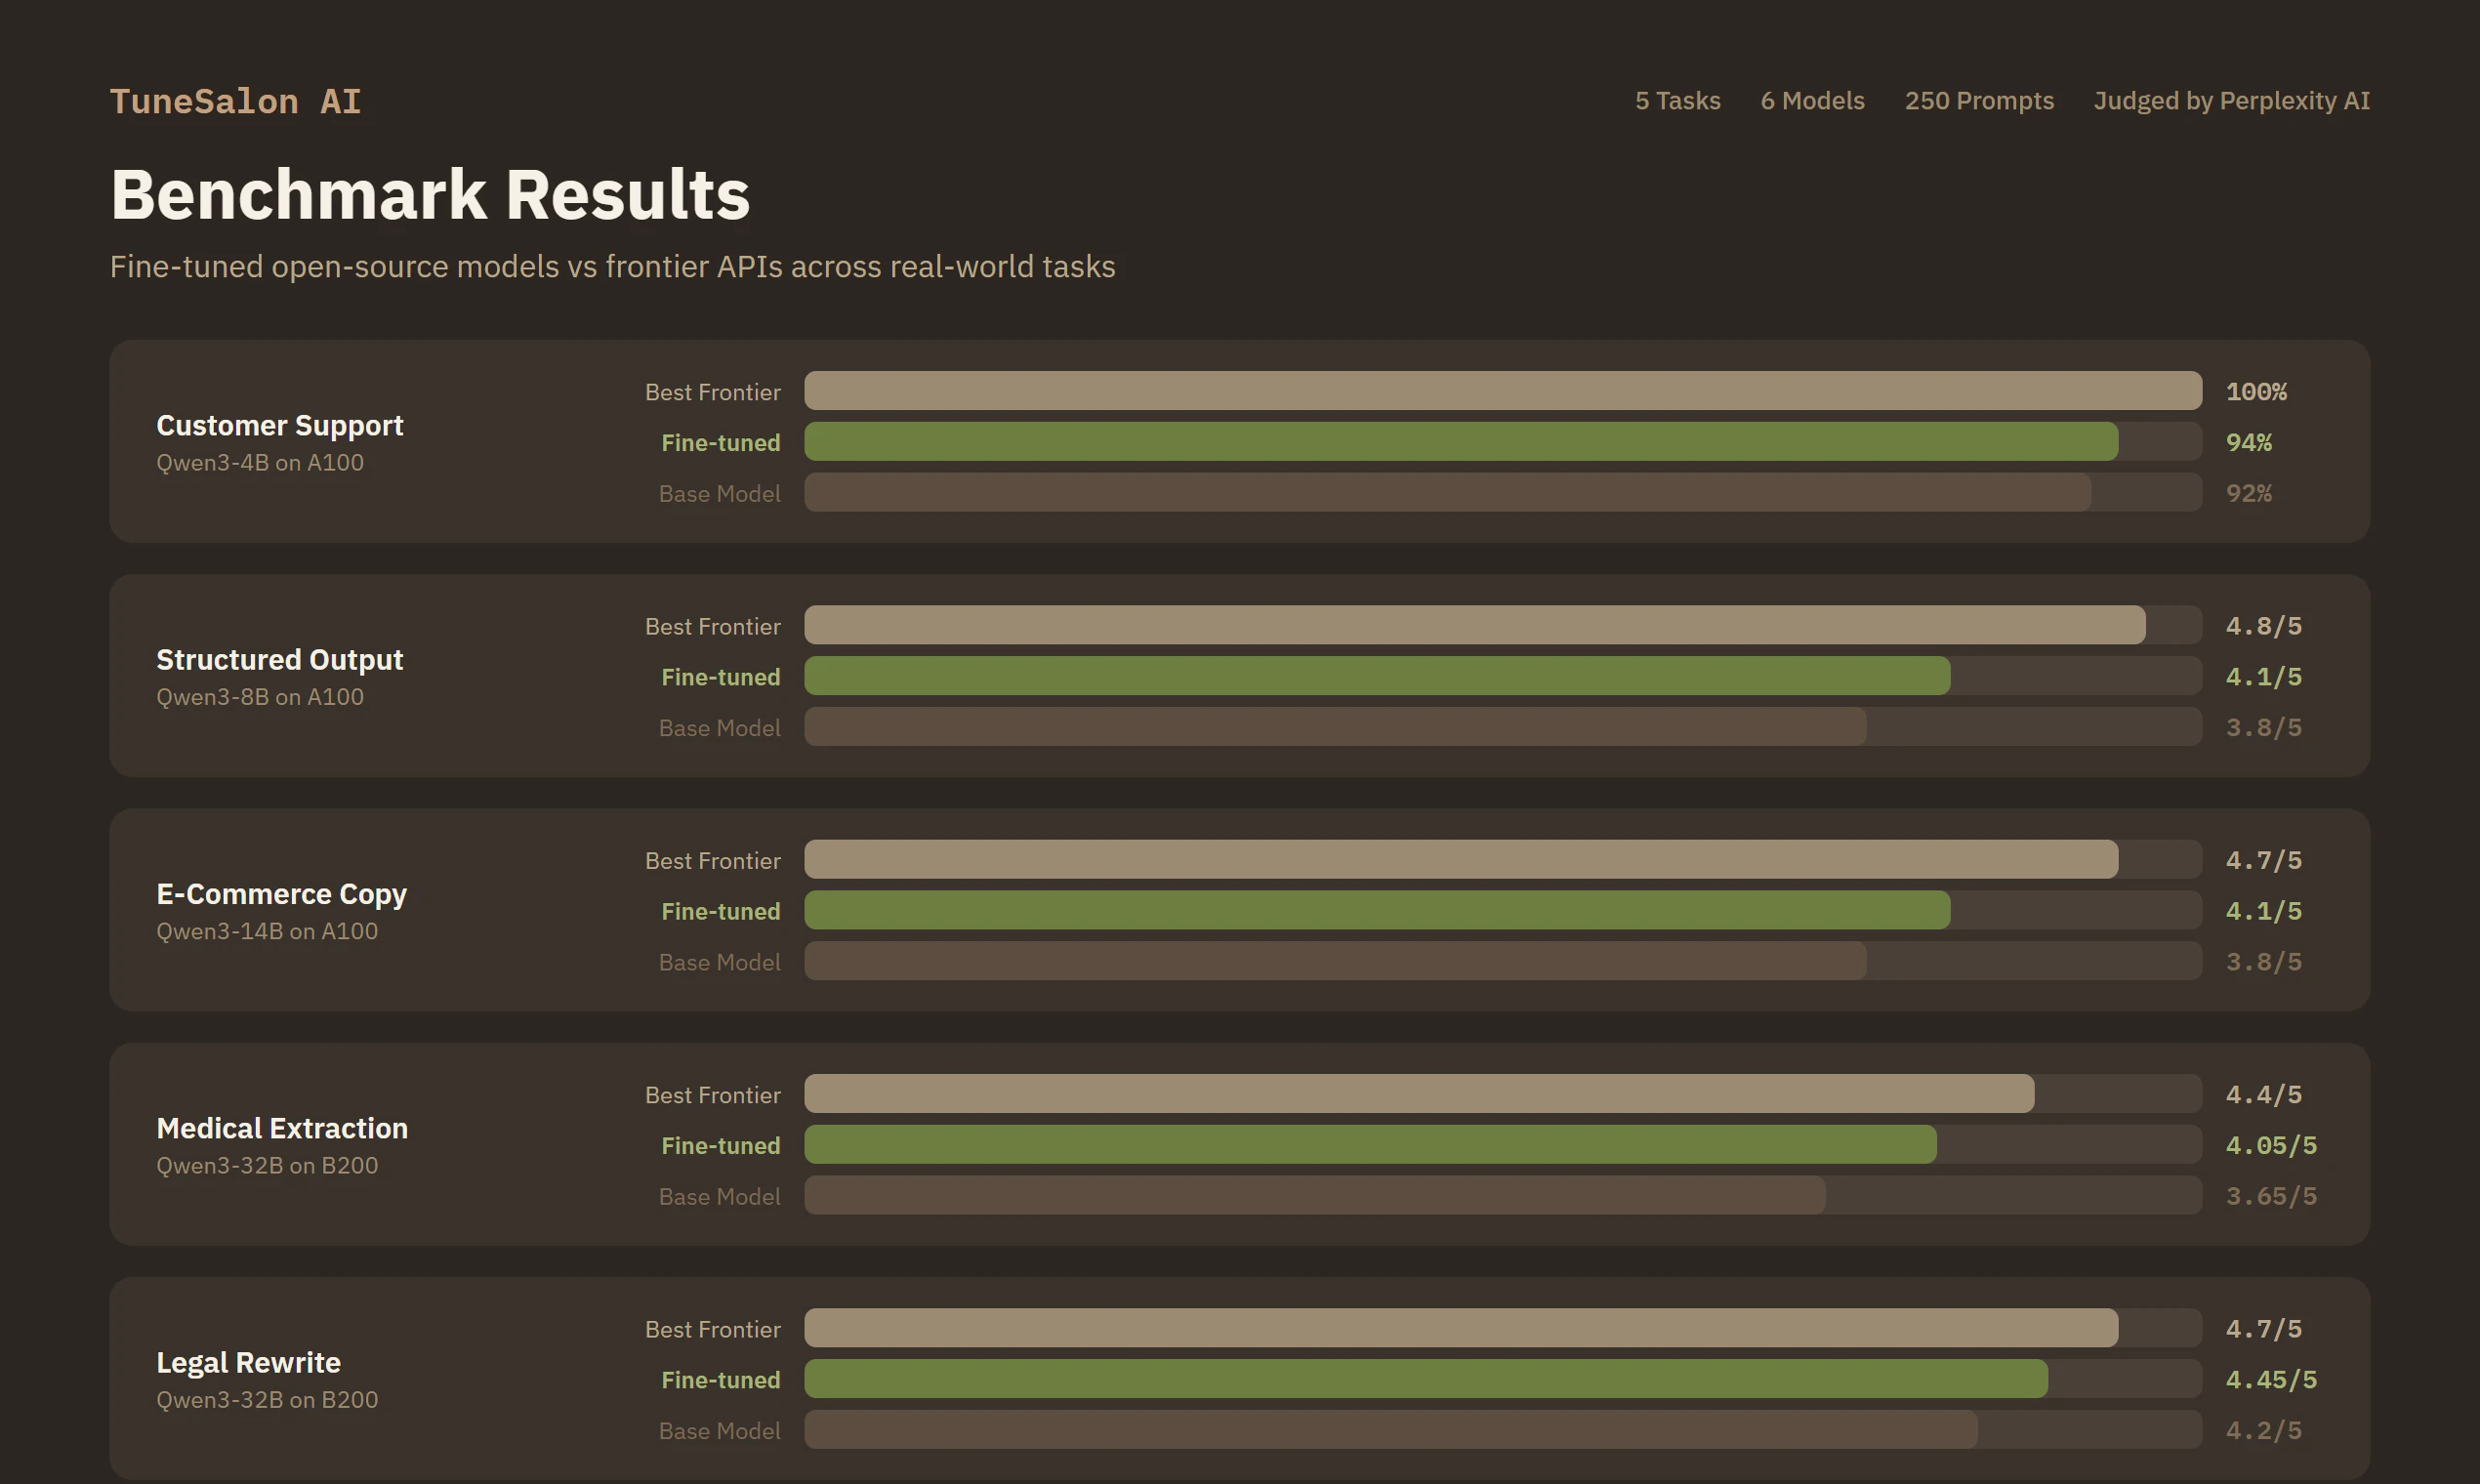The height and width of the screenshot is (1484, 2480).
Task: Open the 5 Tasks stat in header
Action: click(1677, 100)
